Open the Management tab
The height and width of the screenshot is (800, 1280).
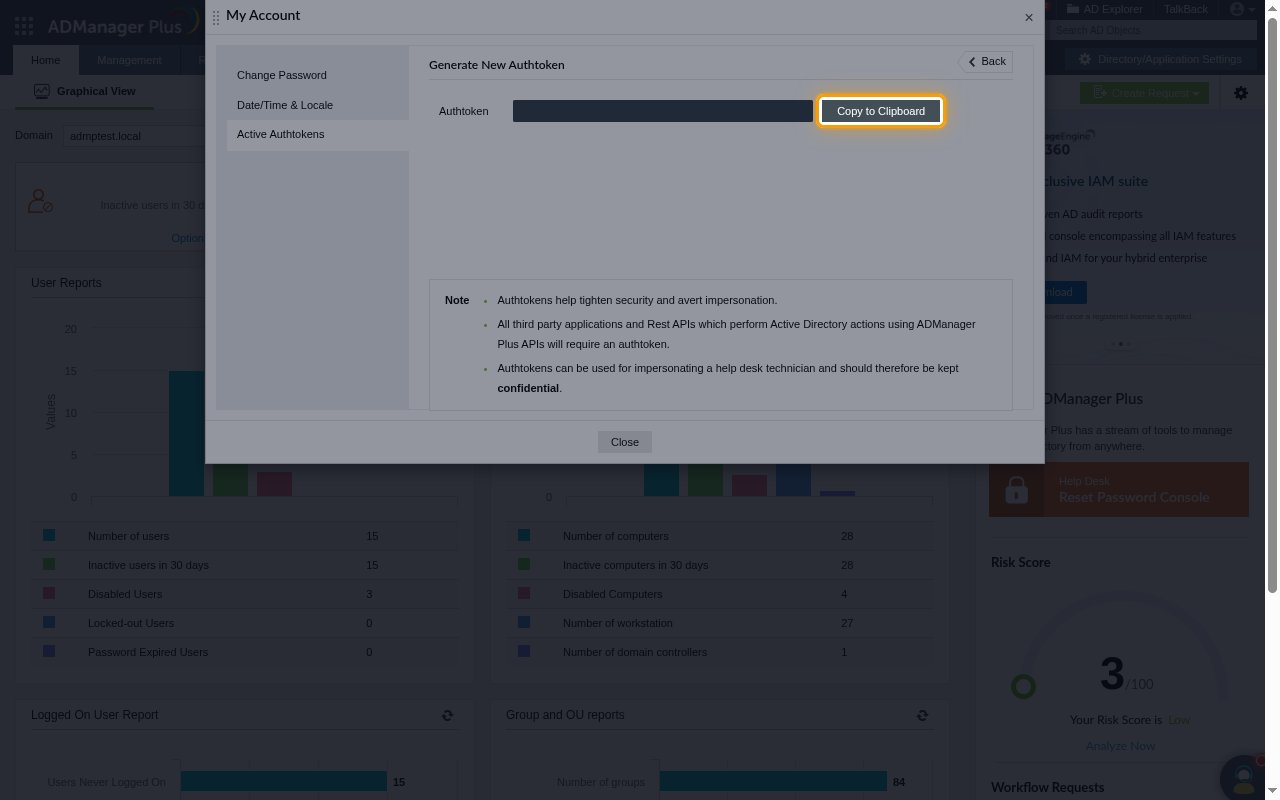(x=129, y=60)
